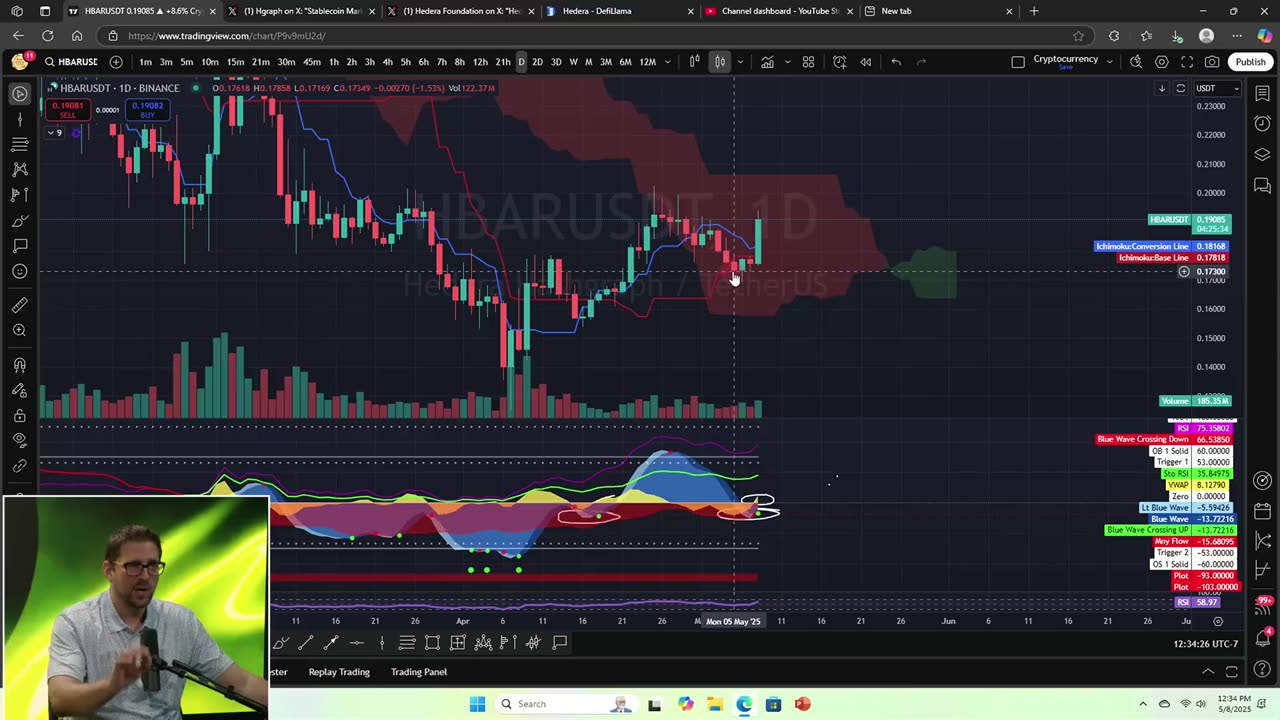
Task: Click the Windows Start button
Action: click(478, 704)
